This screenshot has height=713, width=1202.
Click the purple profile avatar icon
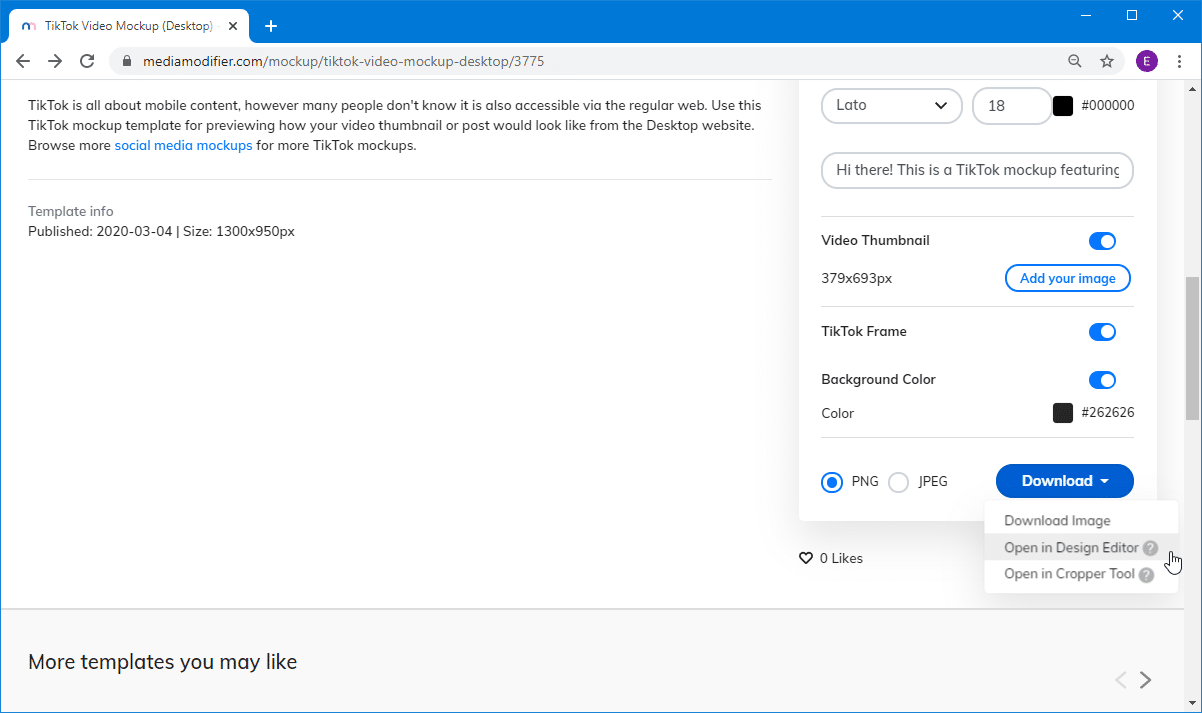(1146, 61)
